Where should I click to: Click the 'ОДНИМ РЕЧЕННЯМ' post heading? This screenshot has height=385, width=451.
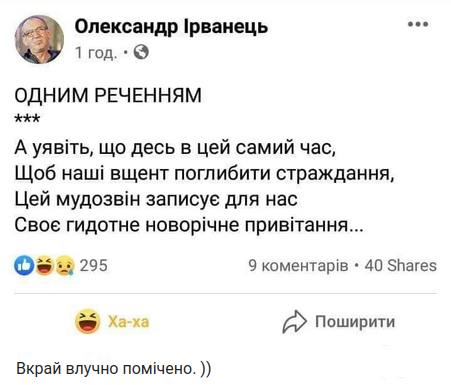click(x=108, y=96)
